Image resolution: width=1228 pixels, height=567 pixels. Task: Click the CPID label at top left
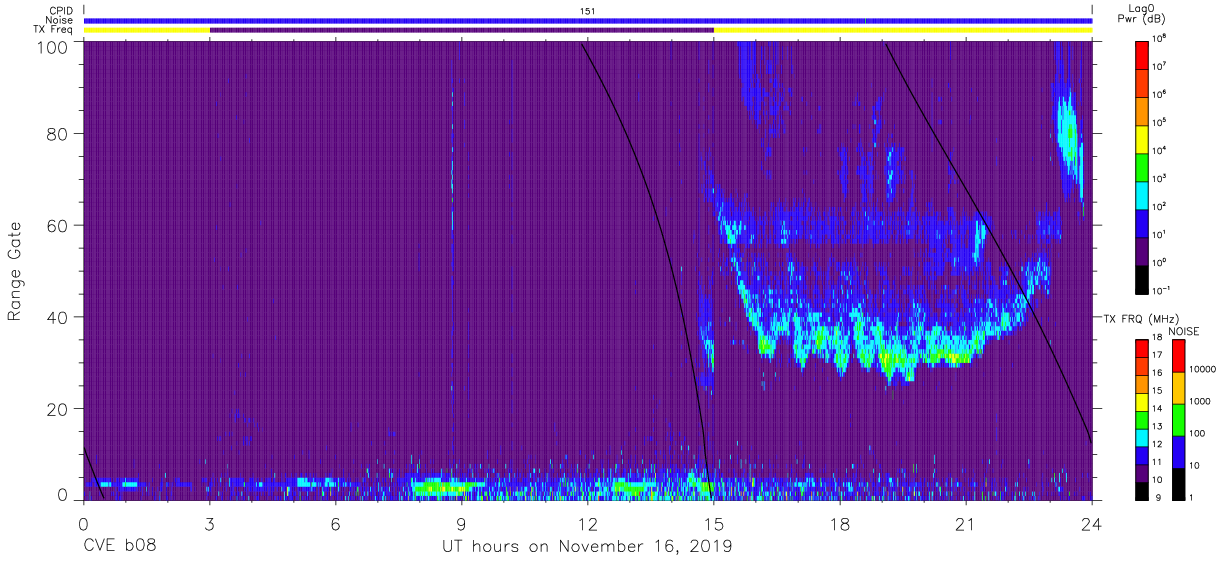click(x=61, y=10)
